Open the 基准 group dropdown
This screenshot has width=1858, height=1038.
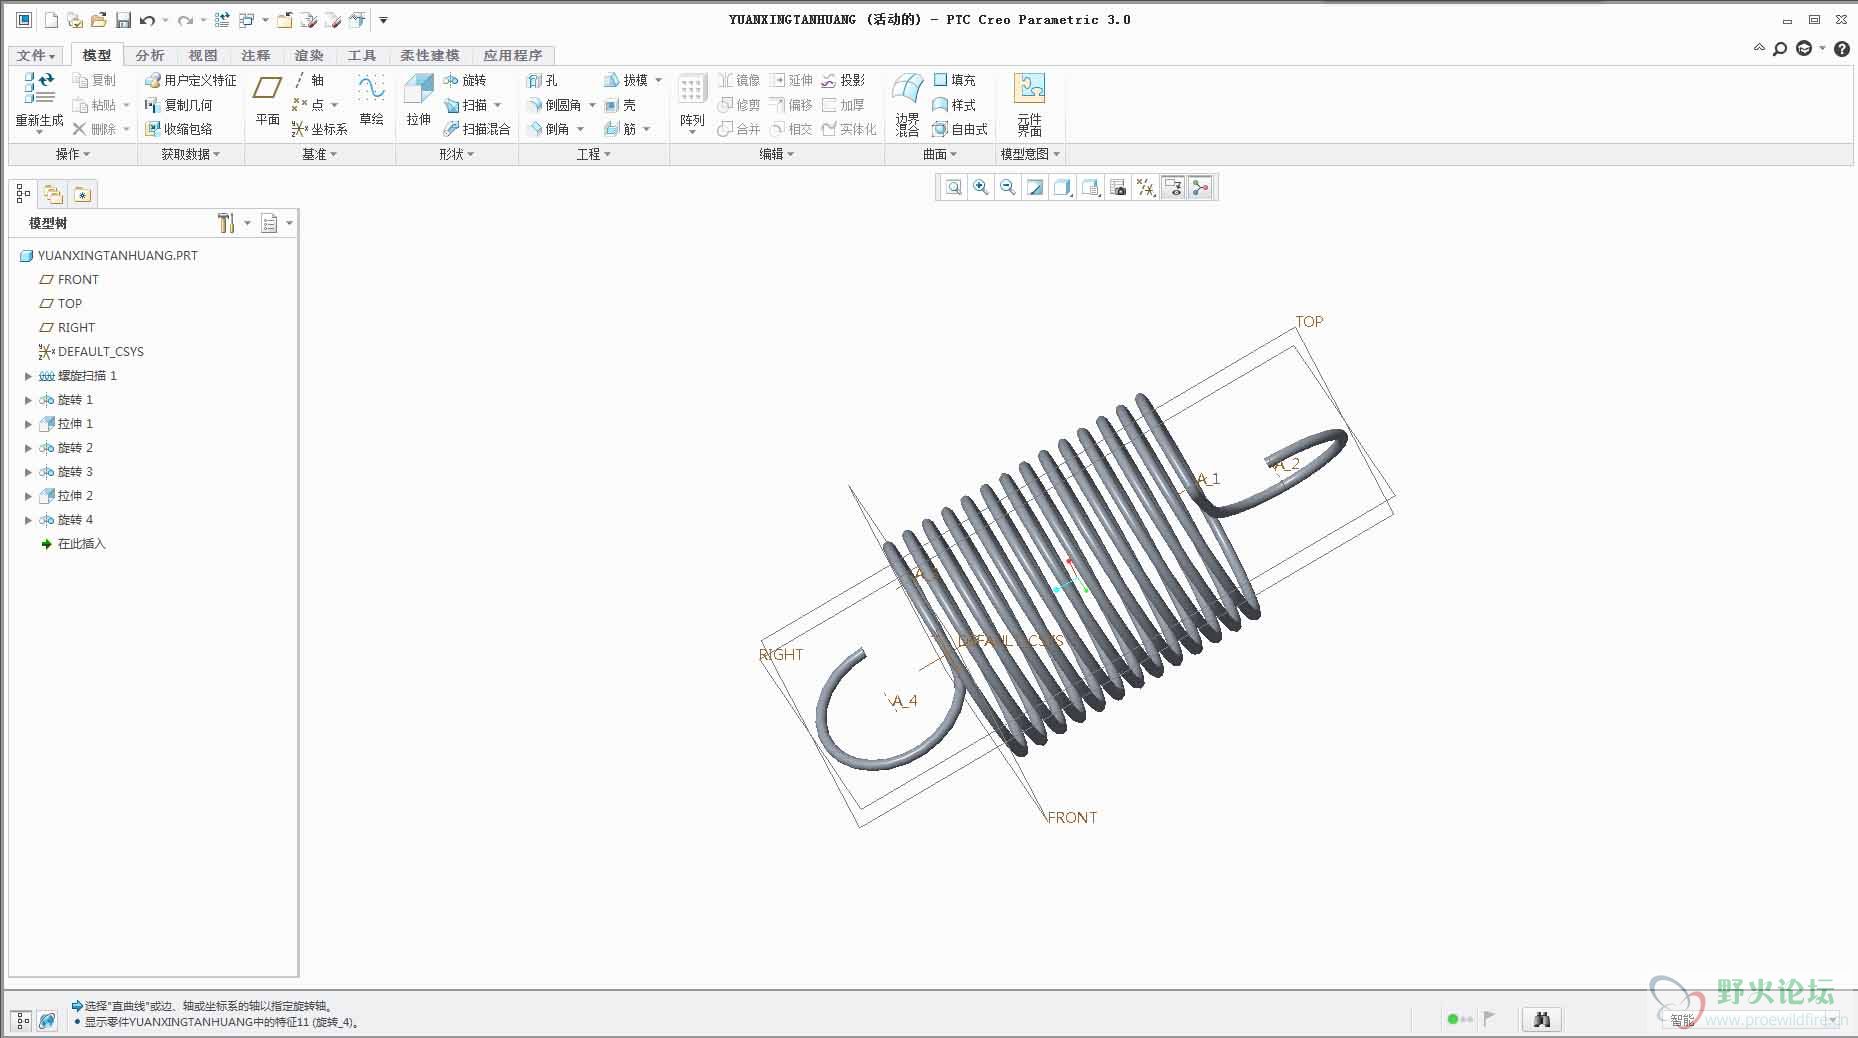tap(319, 154)
